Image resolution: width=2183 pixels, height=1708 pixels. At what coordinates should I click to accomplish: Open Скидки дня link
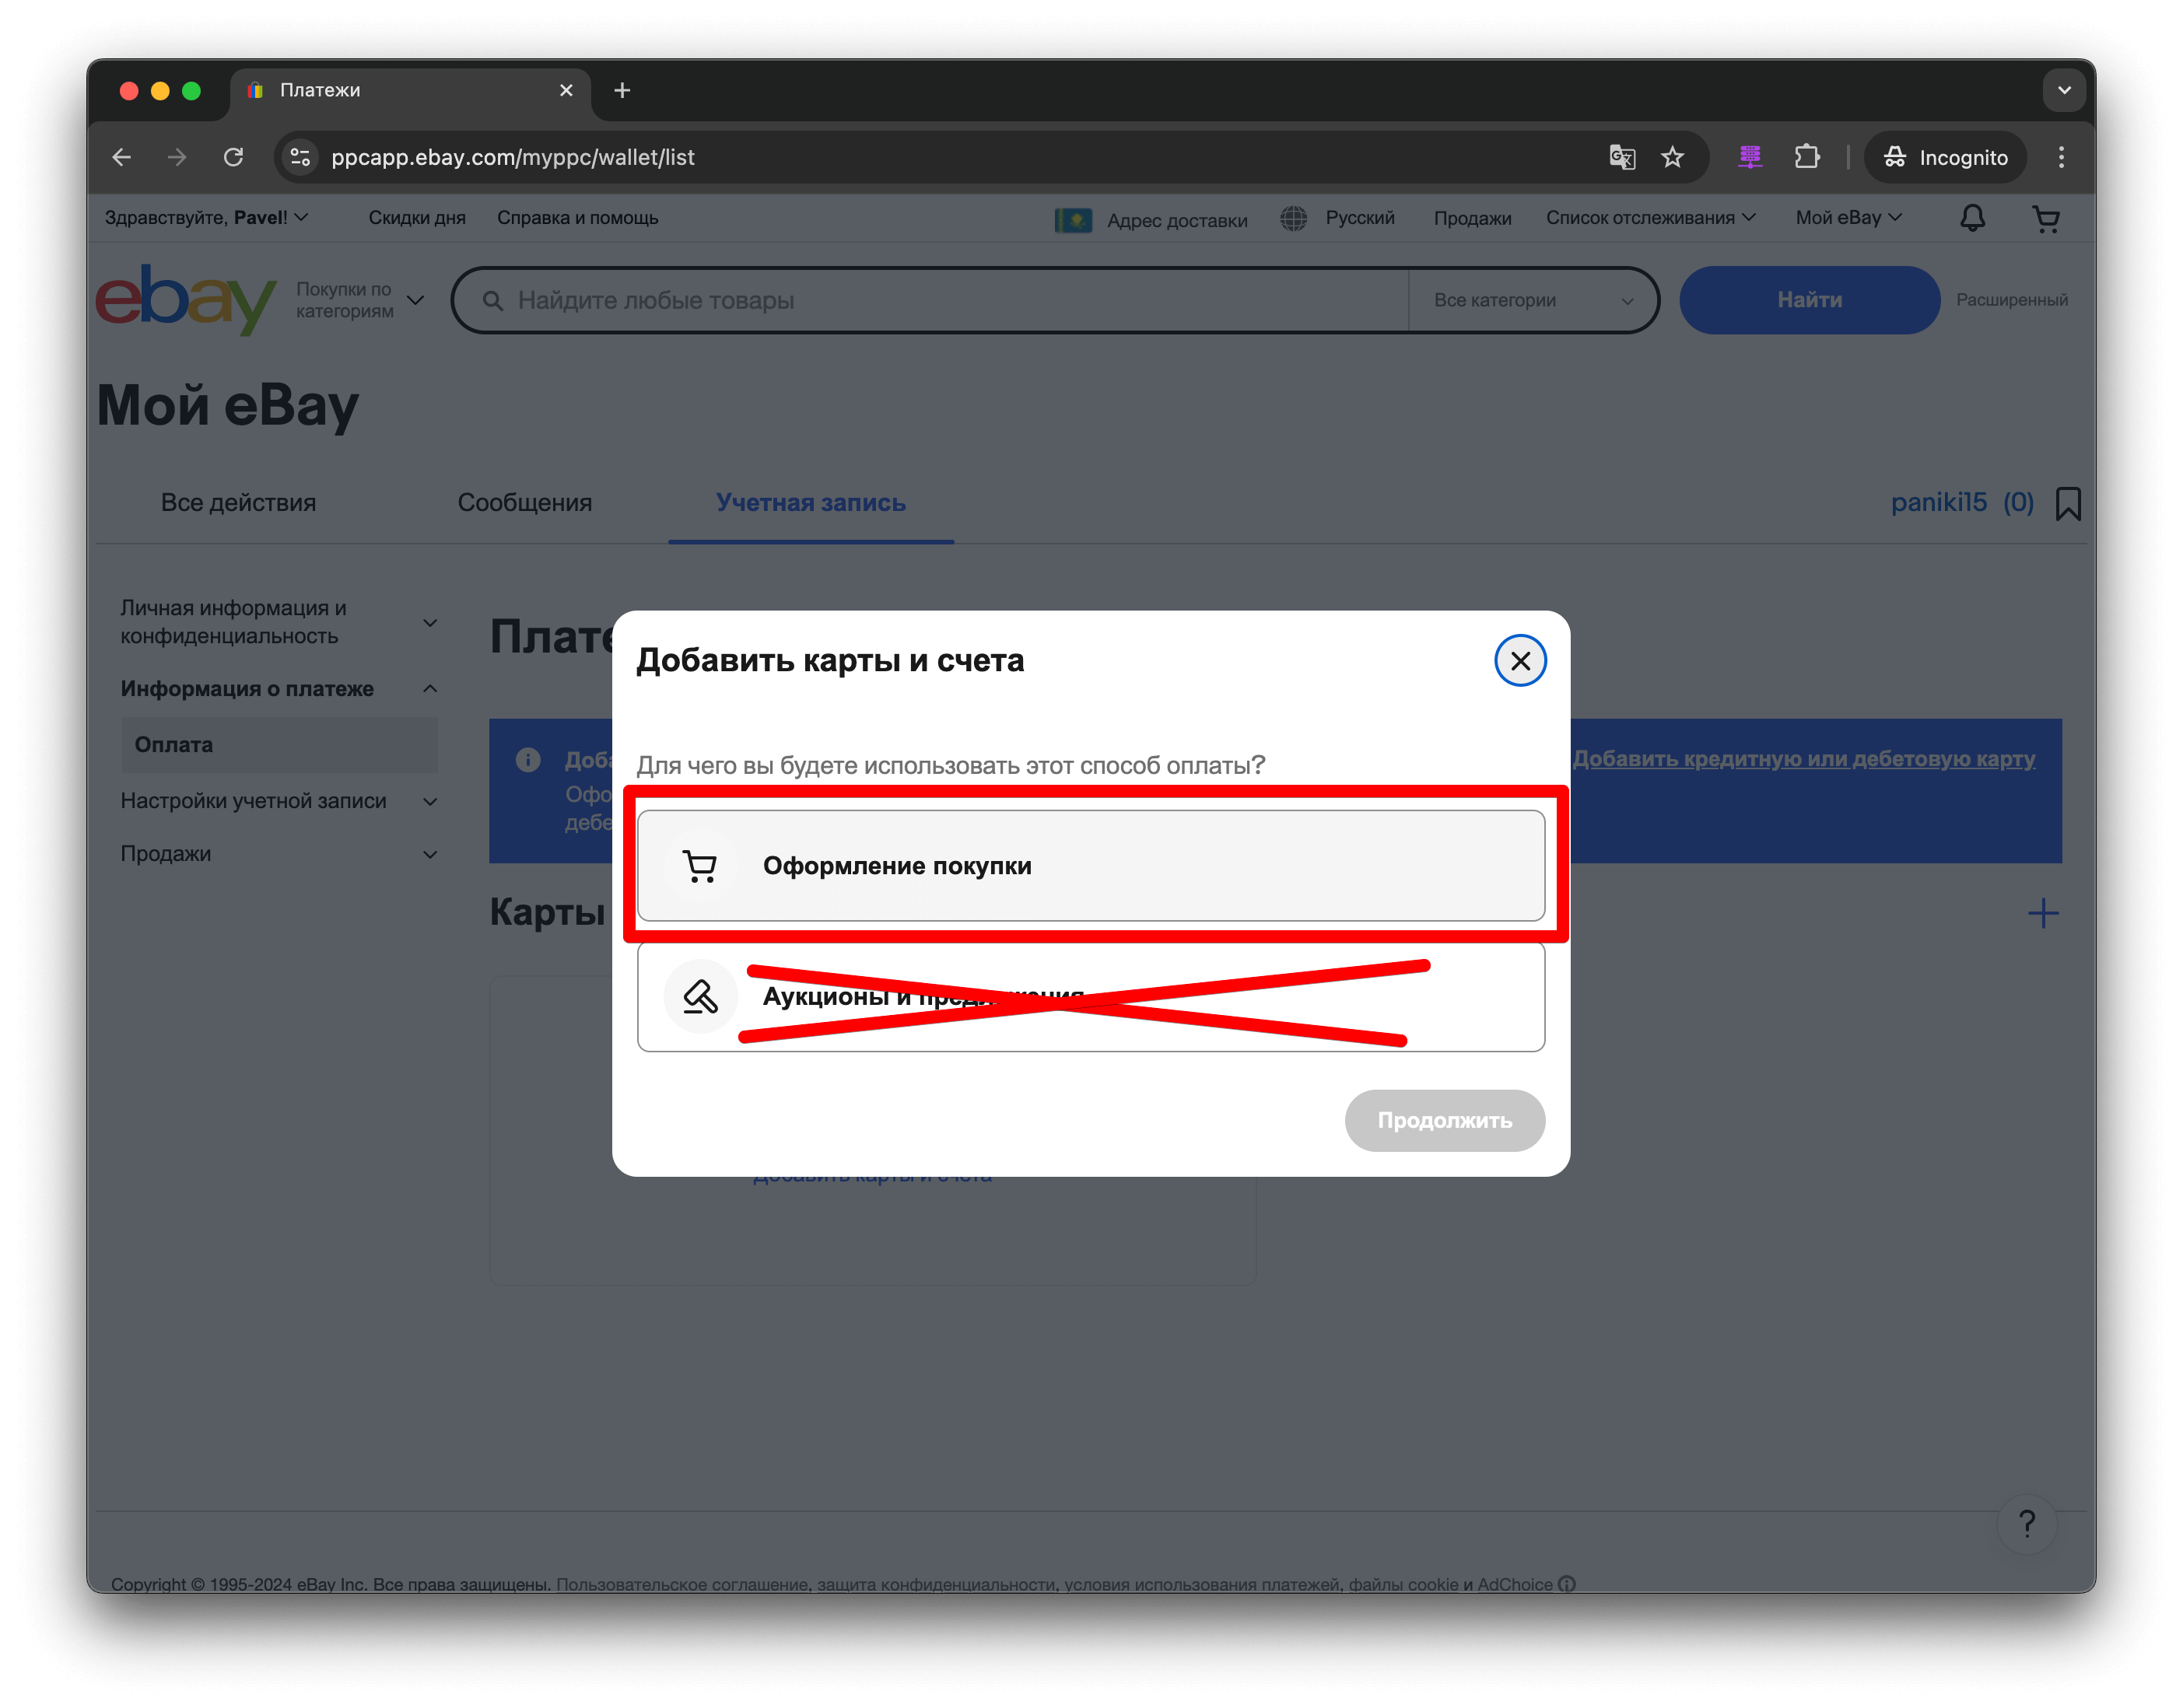click(x=417, y=218)
